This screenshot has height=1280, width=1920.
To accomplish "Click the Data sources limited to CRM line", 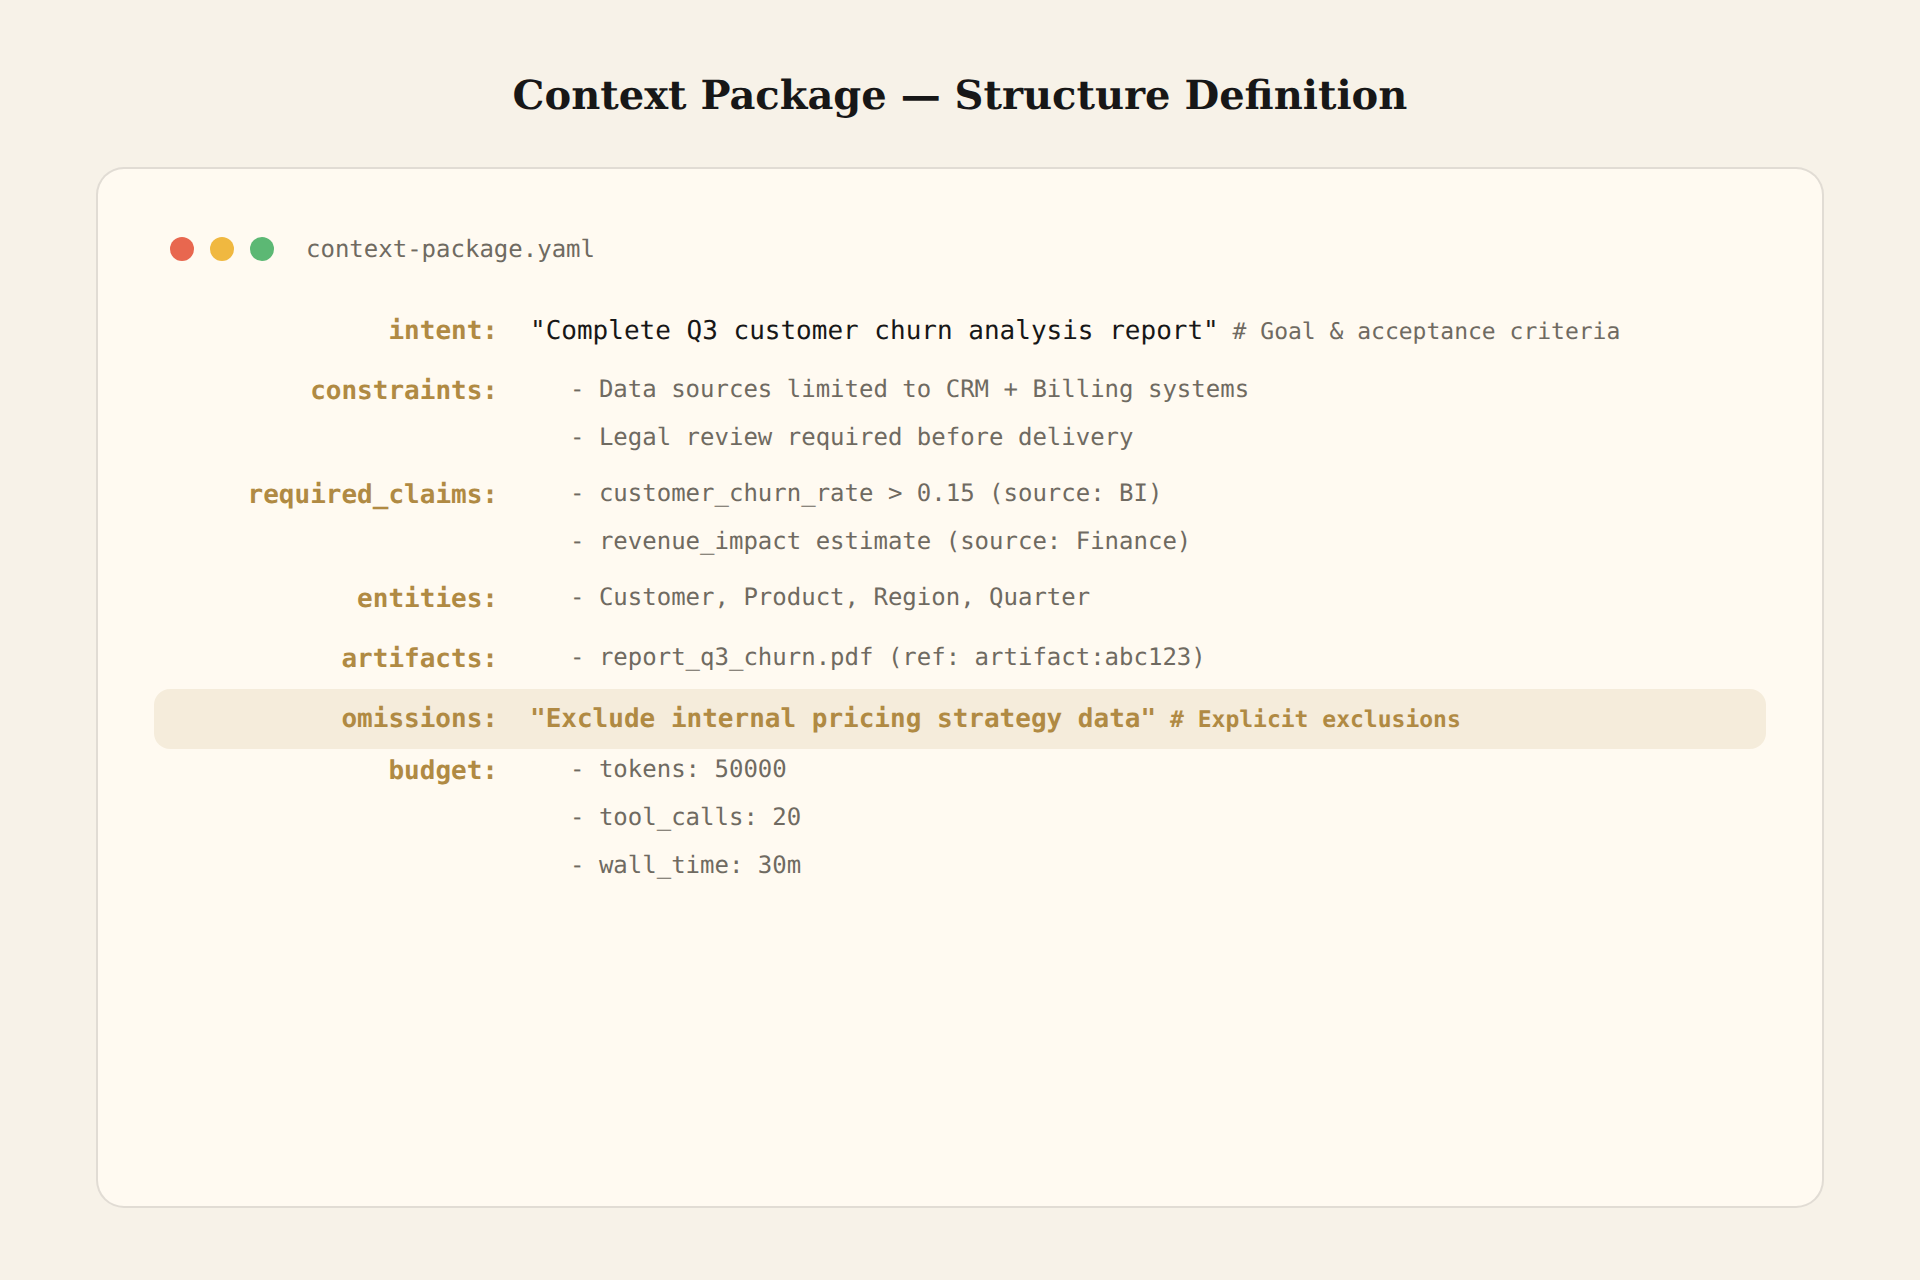I will pos(909,389).
